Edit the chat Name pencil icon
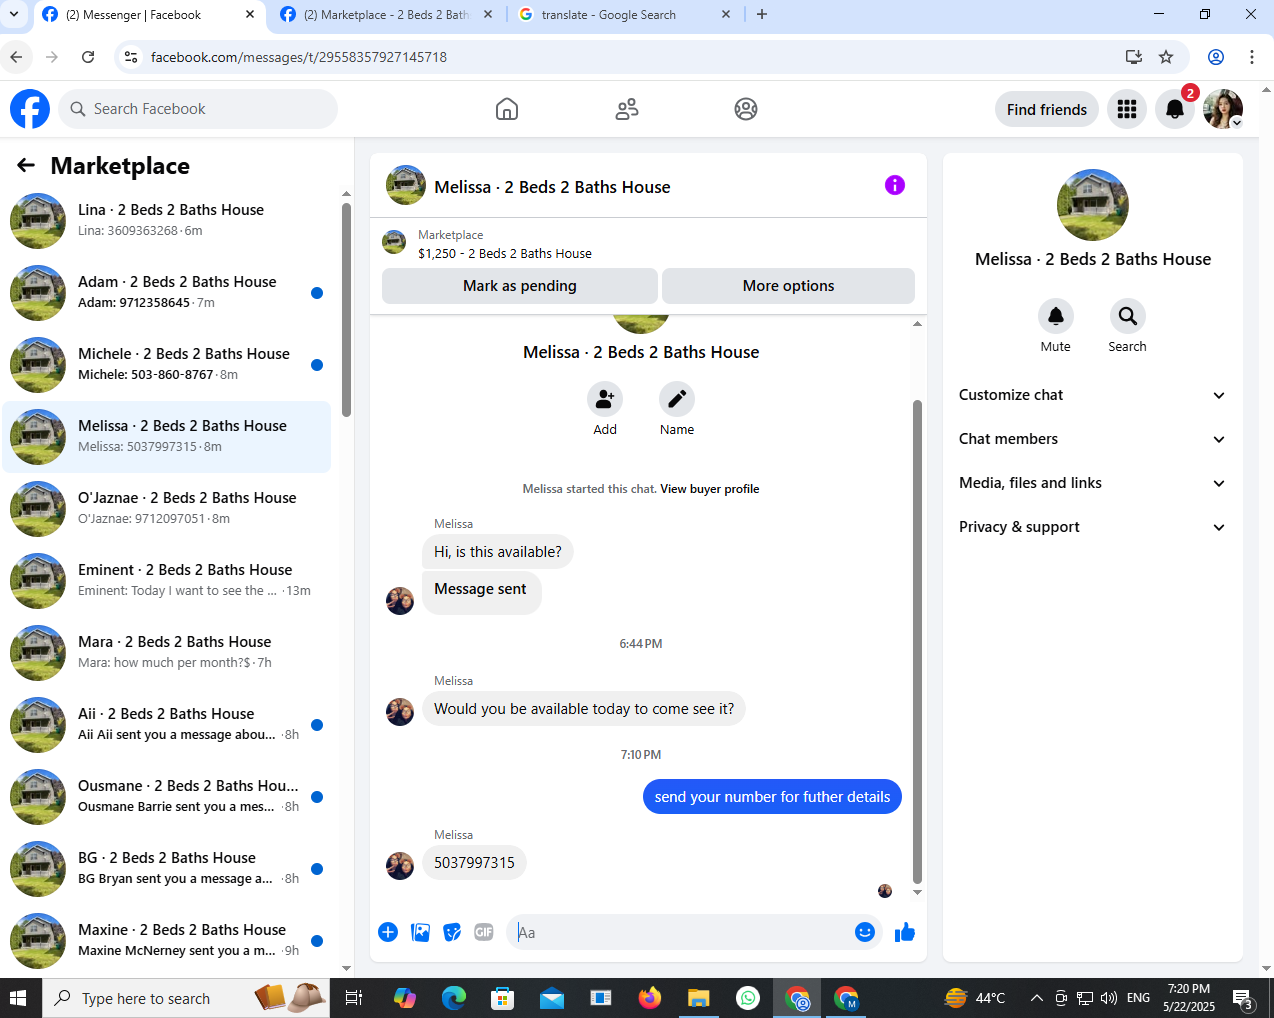 677,399
